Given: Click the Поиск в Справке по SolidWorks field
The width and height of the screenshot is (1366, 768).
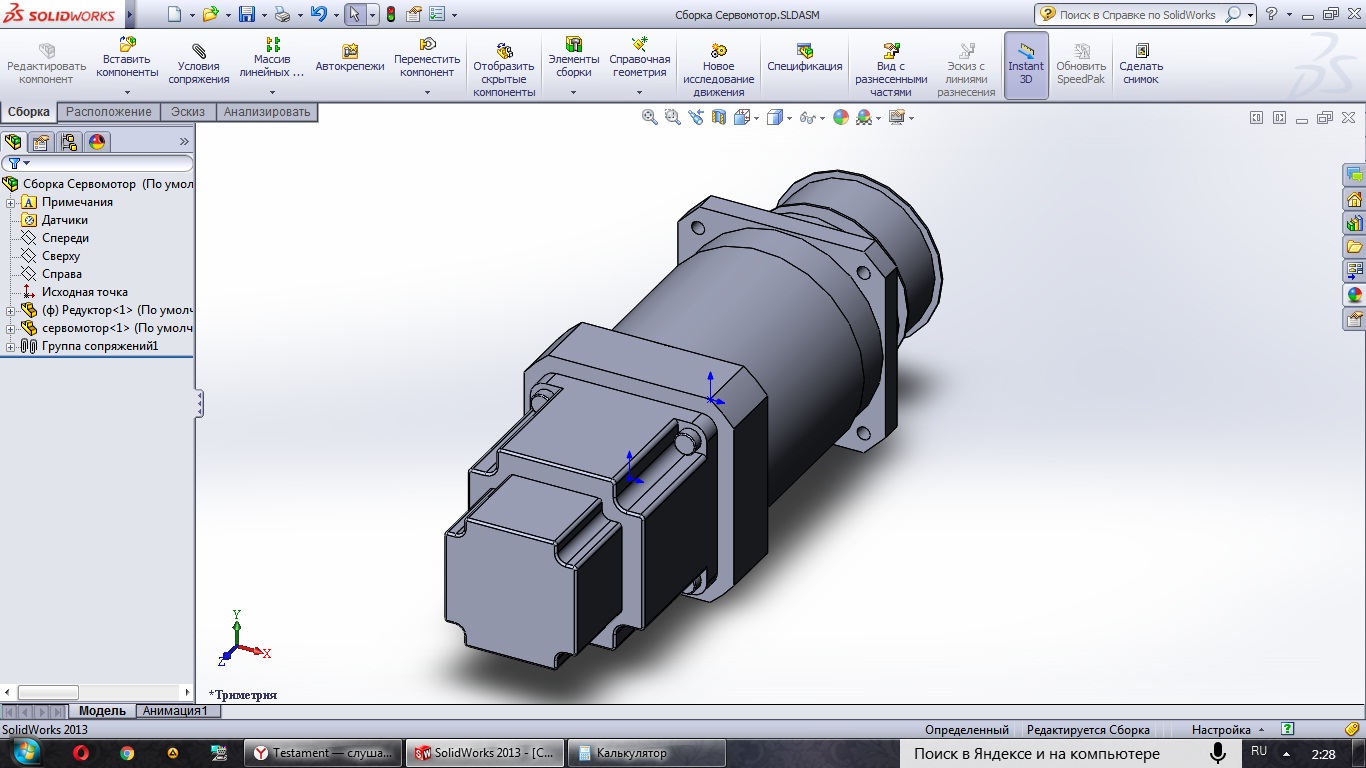Looking at the screenshot, I should (1137, 15).
